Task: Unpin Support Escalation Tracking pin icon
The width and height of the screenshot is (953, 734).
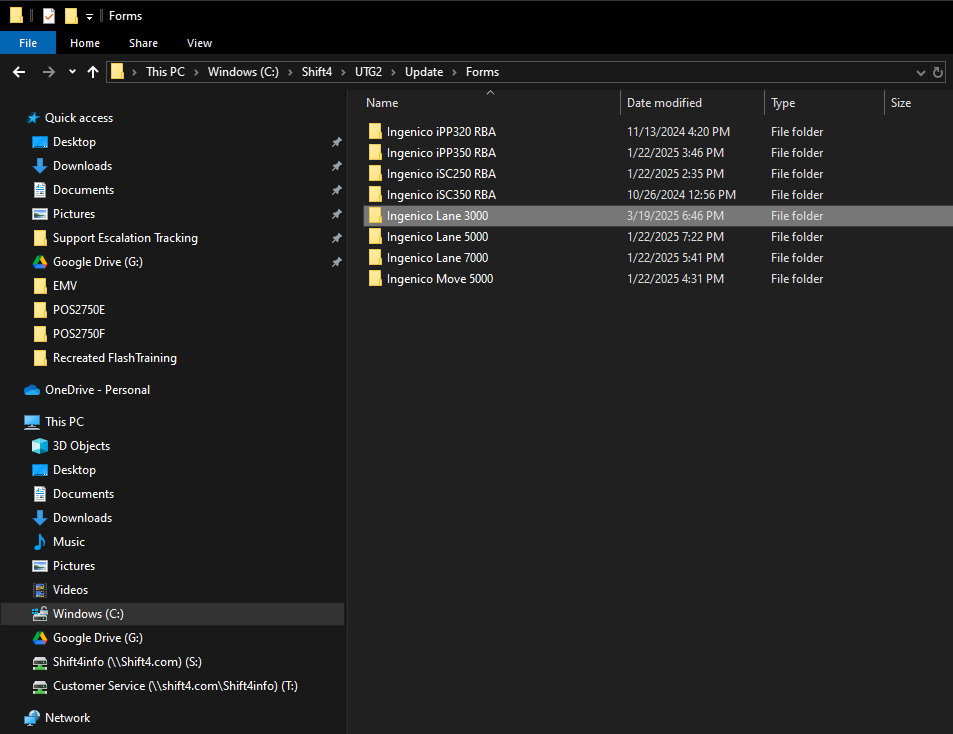Action: pos(336,238)
